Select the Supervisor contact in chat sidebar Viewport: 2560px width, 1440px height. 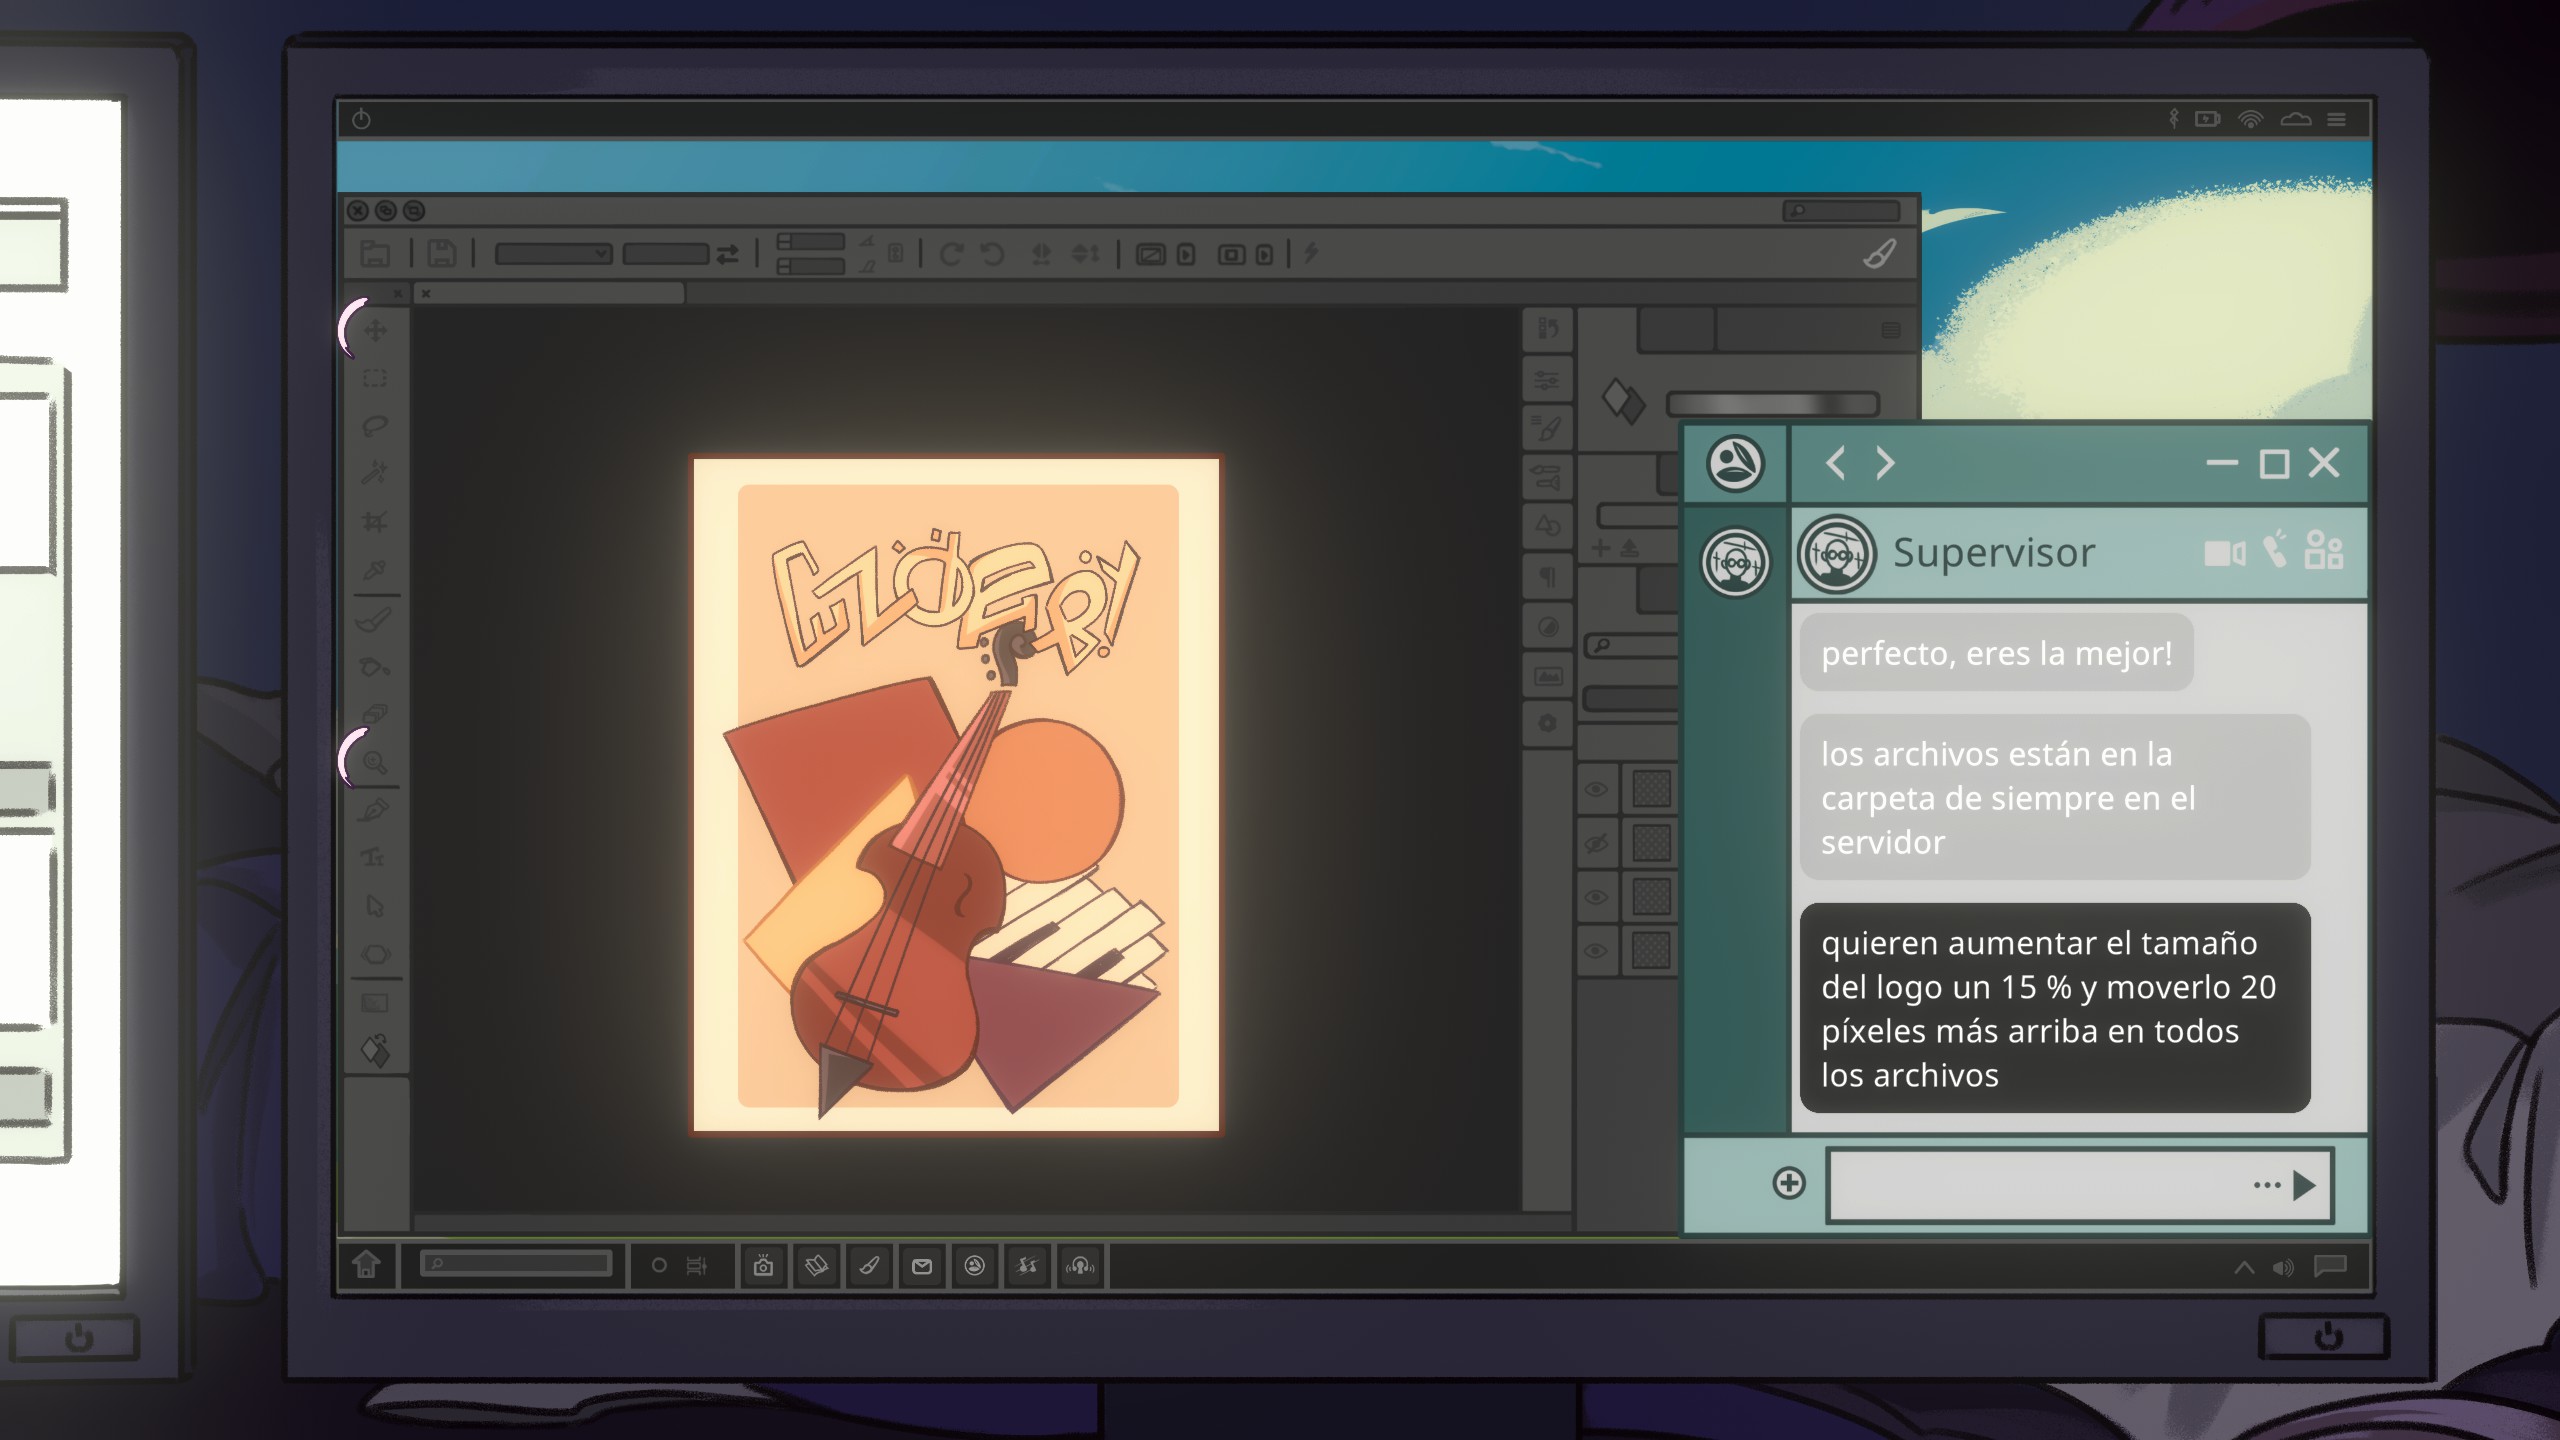(x=1735, y=562)
